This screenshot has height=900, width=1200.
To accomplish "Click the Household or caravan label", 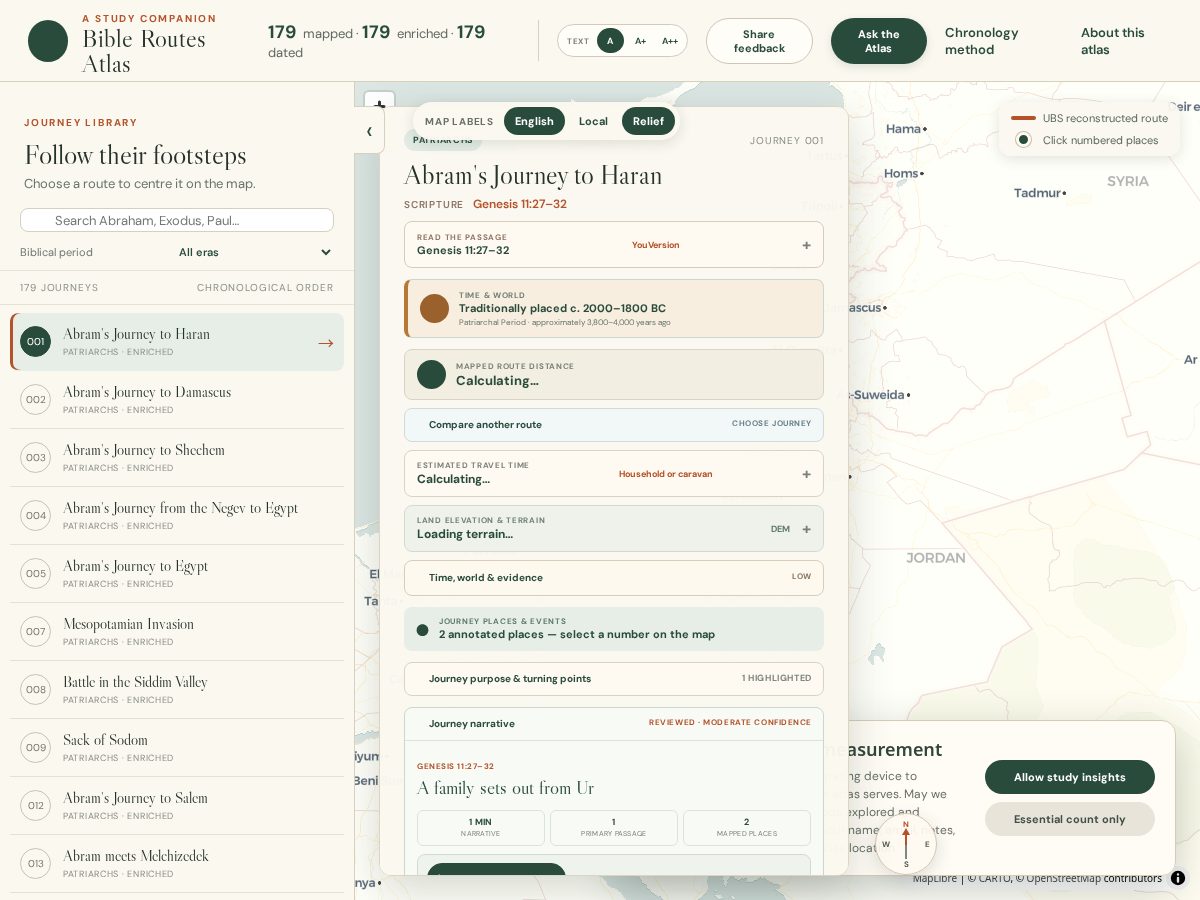I will point(665,474).
